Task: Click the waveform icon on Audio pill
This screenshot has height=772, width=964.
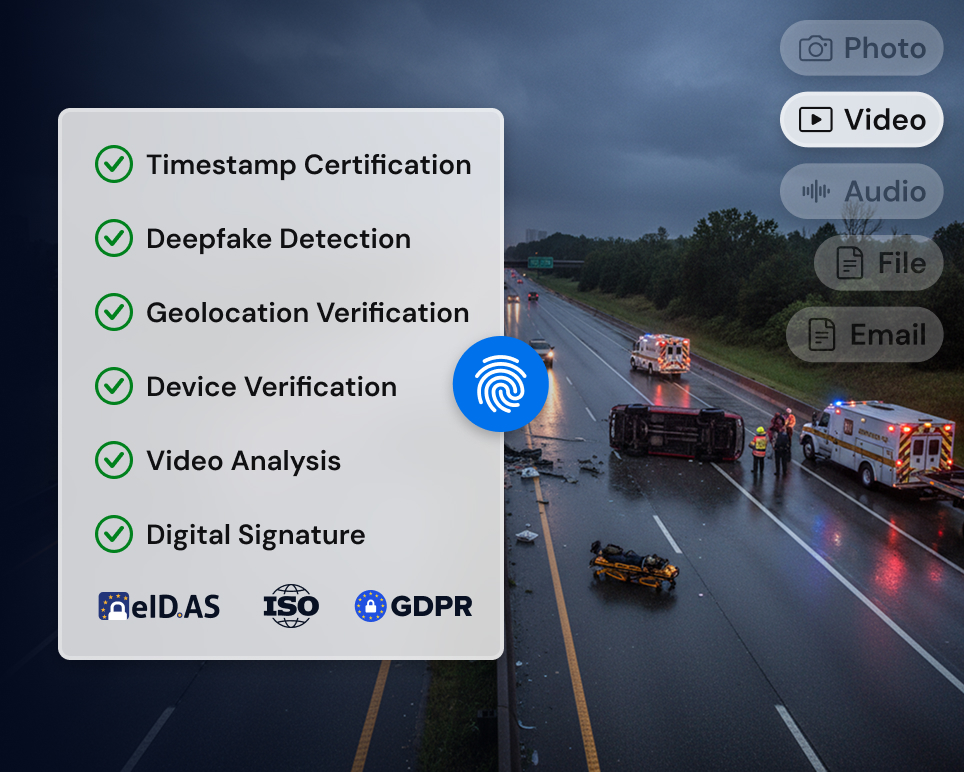Action: coord(816,192)
